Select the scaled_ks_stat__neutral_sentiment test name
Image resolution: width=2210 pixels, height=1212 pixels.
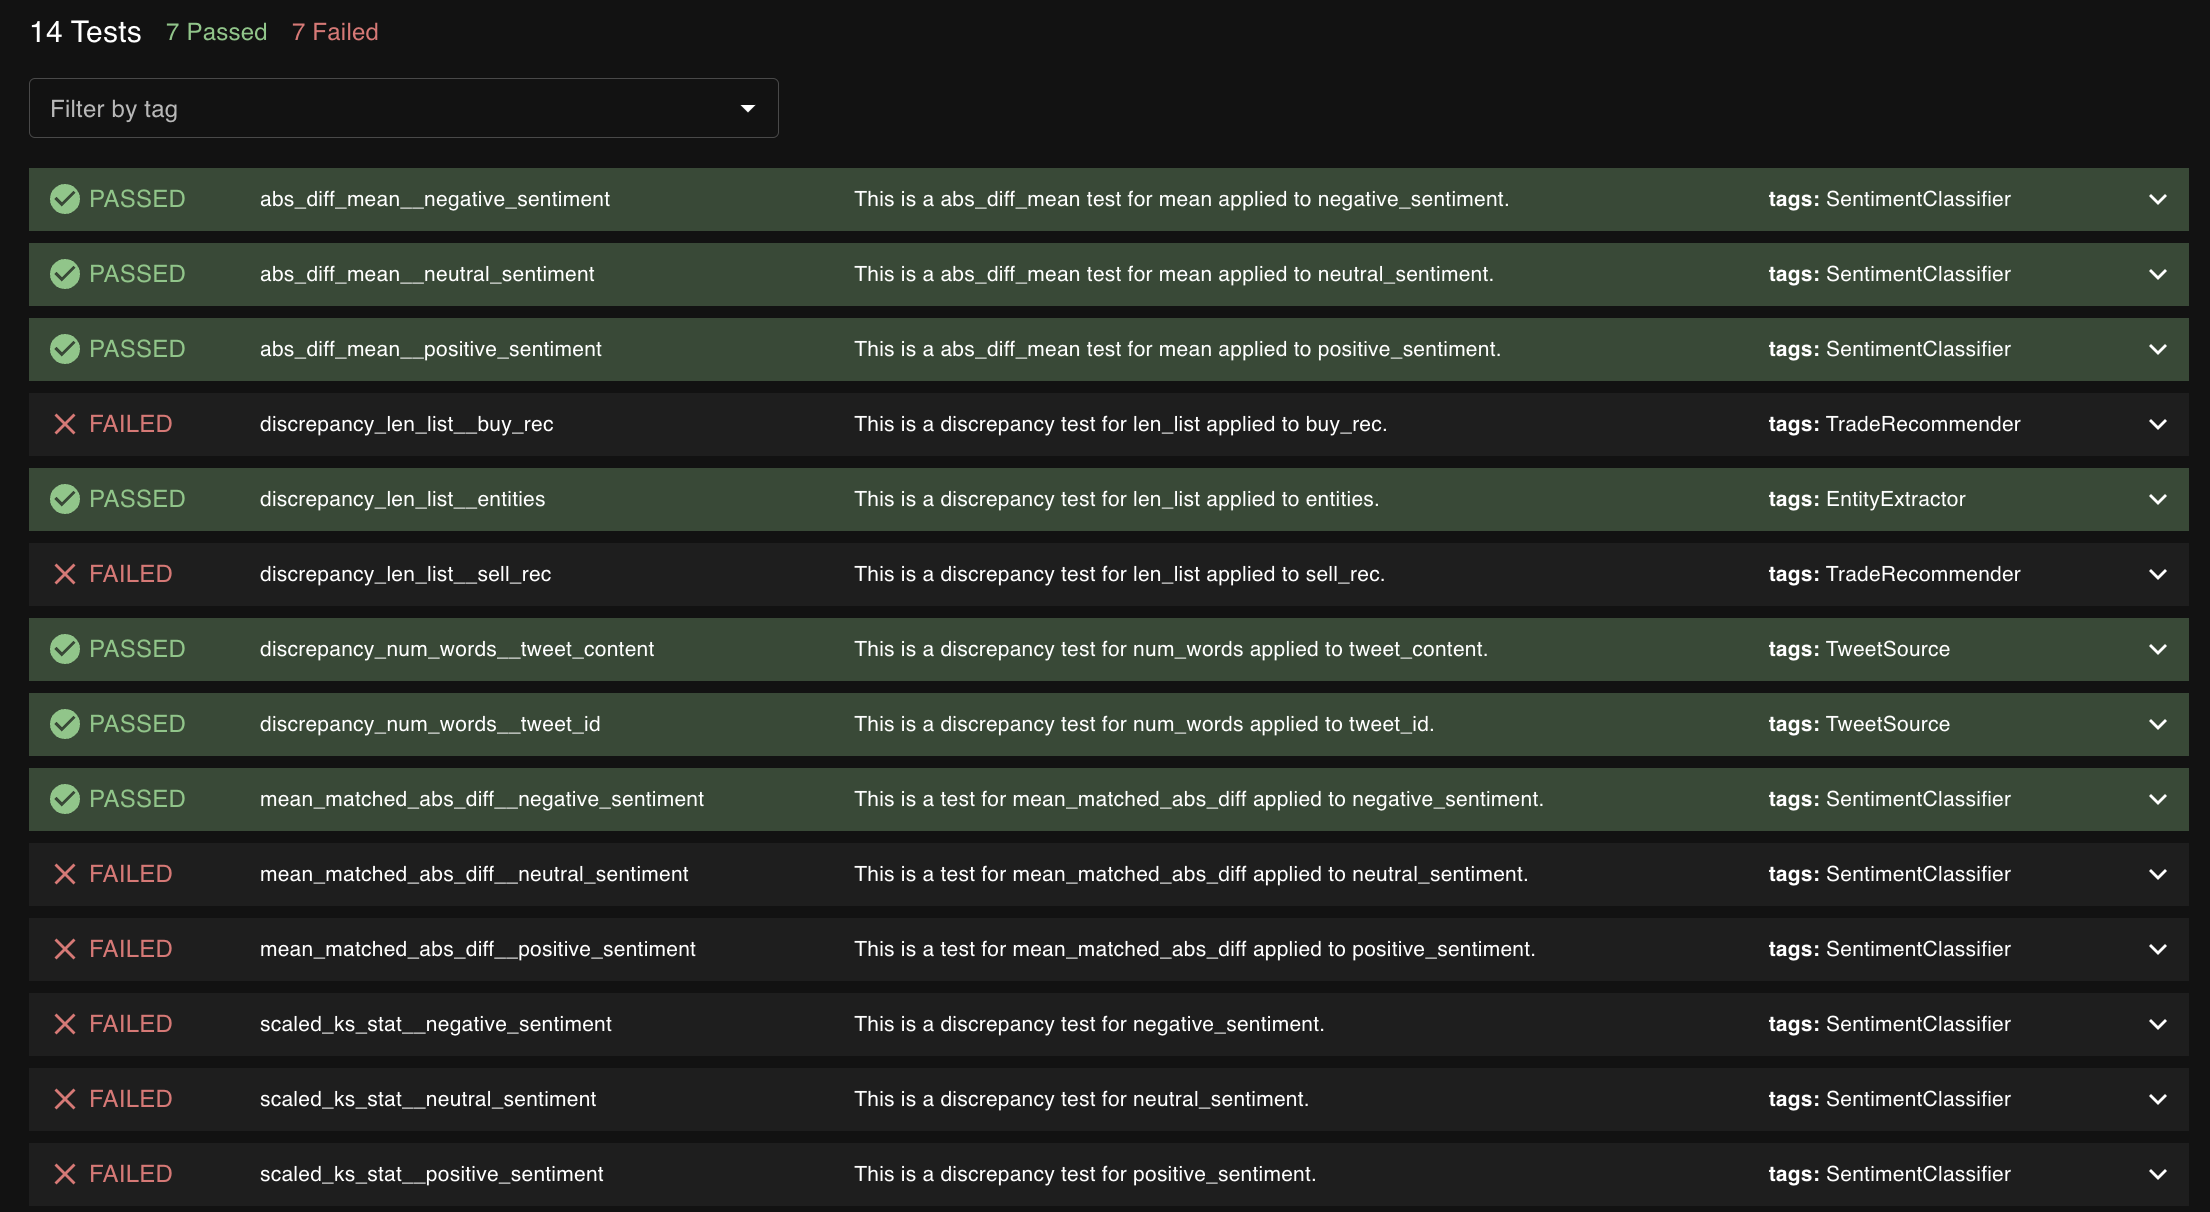(427, 1099)
